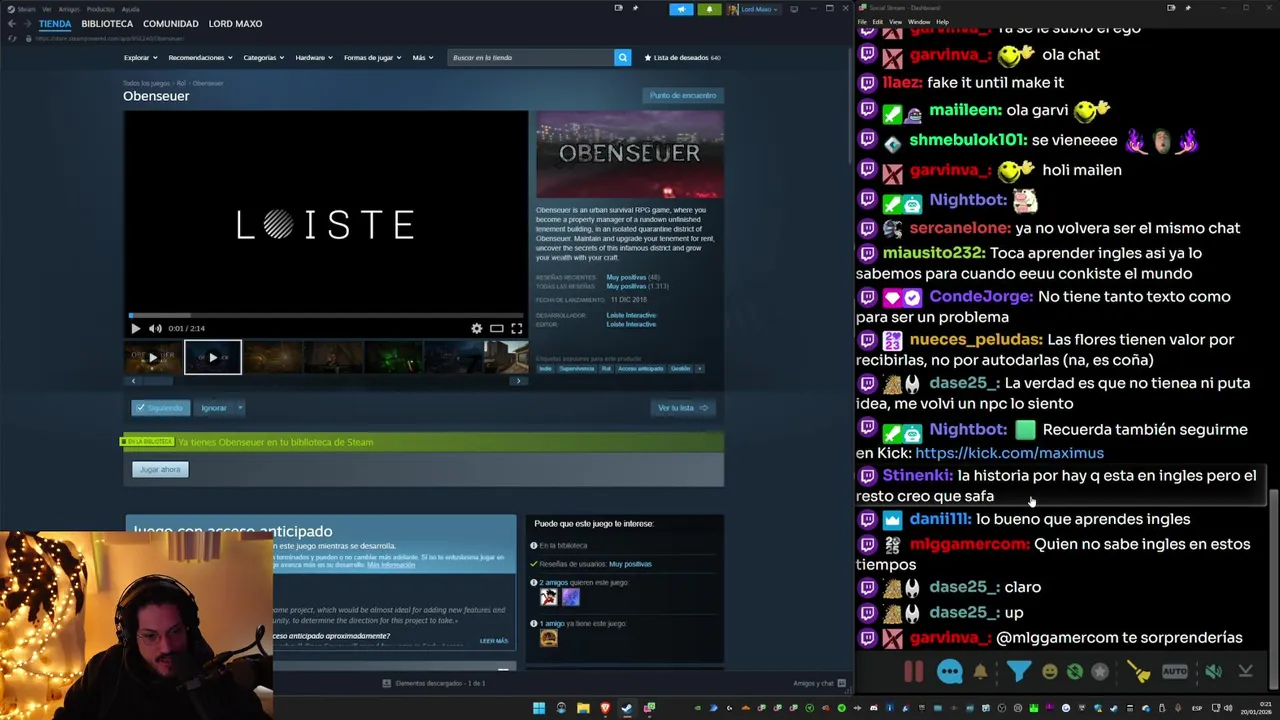Click the smiley emoji icon in Social Stream
The image size is (1280, 720).
tap(1049, 672)
